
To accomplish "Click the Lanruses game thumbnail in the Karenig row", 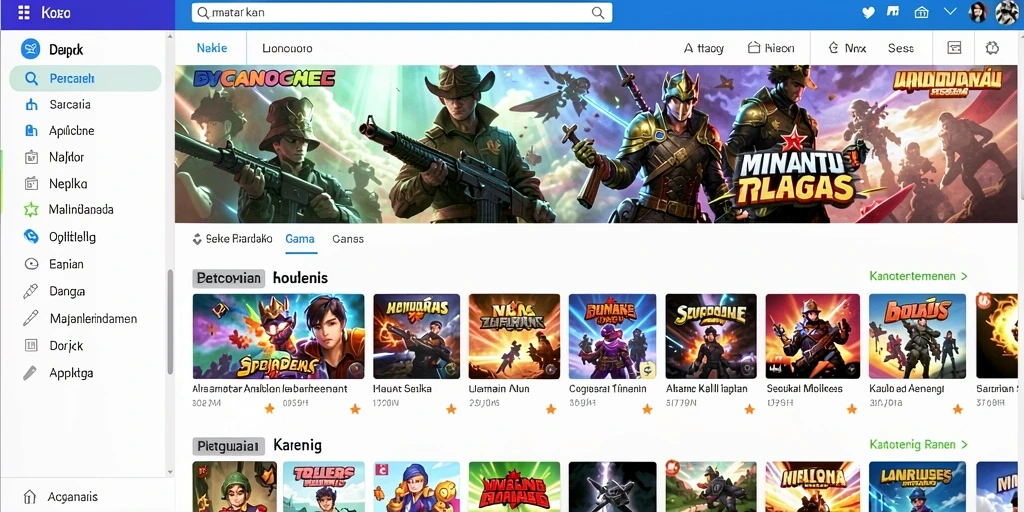I will pos(917,487).
